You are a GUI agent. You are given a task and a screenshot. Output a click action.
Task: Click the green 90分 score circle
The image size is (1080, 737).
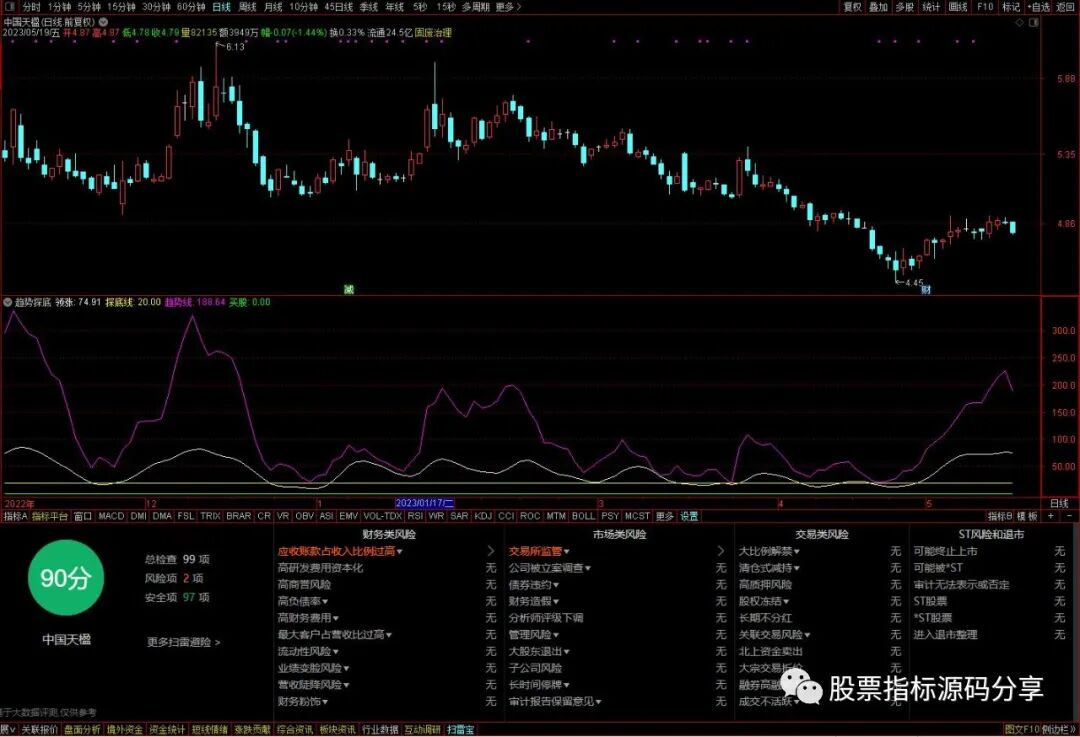[65, 578]
